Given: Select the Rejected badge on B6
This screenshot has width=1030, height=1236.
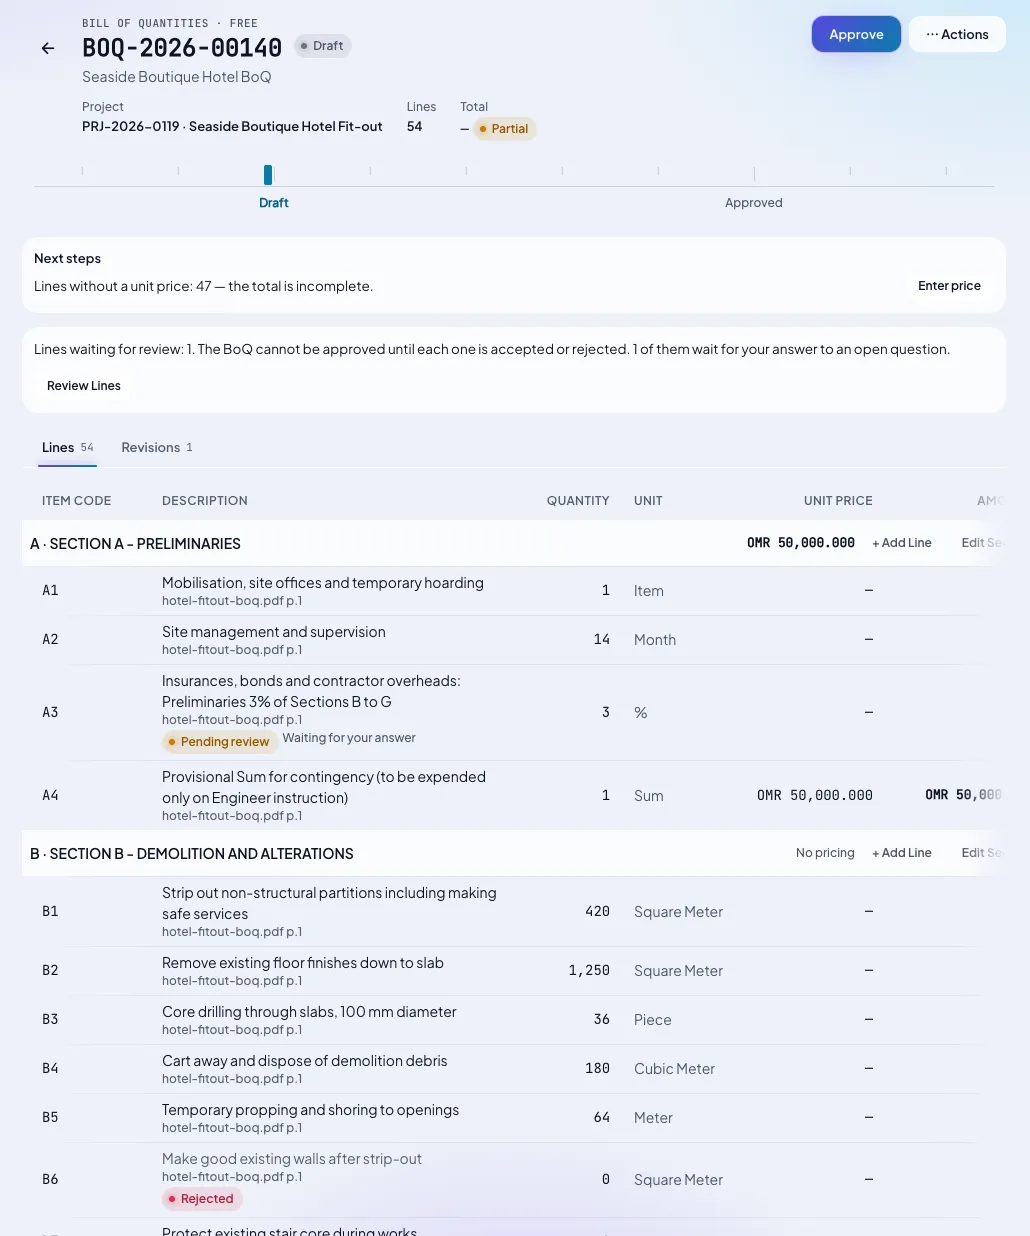Looking at the screenshot, I should [202, 1199].
